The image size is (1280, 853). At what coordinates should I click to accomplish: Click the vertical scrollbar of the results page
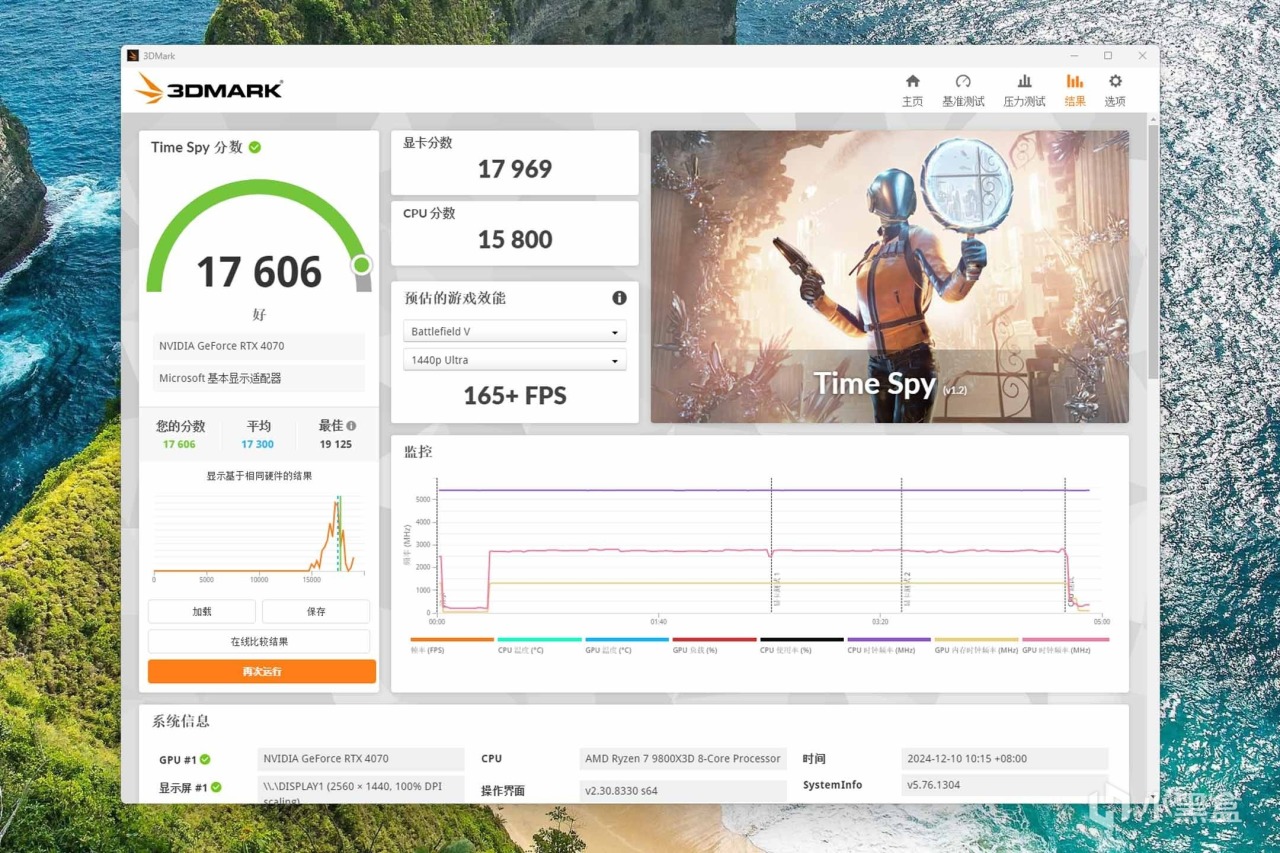tap(1153, 250)
